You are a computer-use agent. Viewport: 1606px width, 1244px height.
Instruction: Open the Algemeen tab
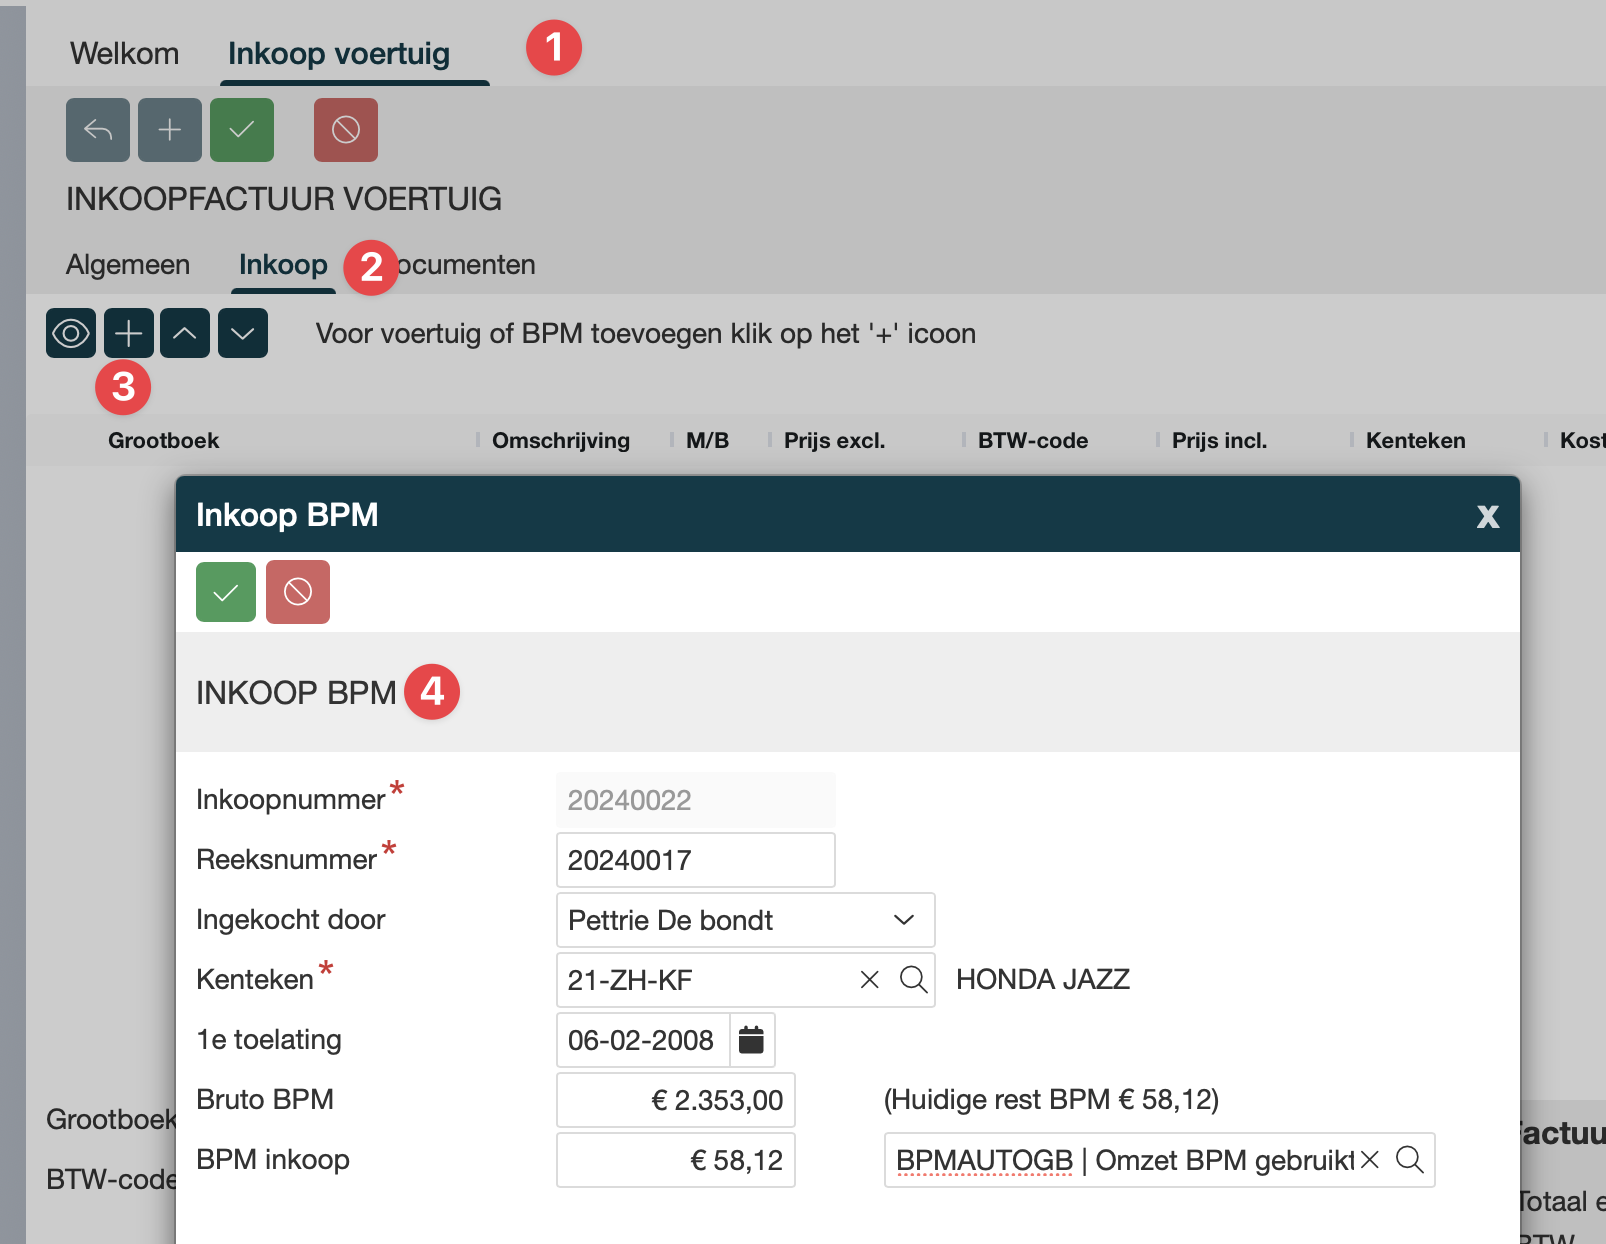pos(128,265)
